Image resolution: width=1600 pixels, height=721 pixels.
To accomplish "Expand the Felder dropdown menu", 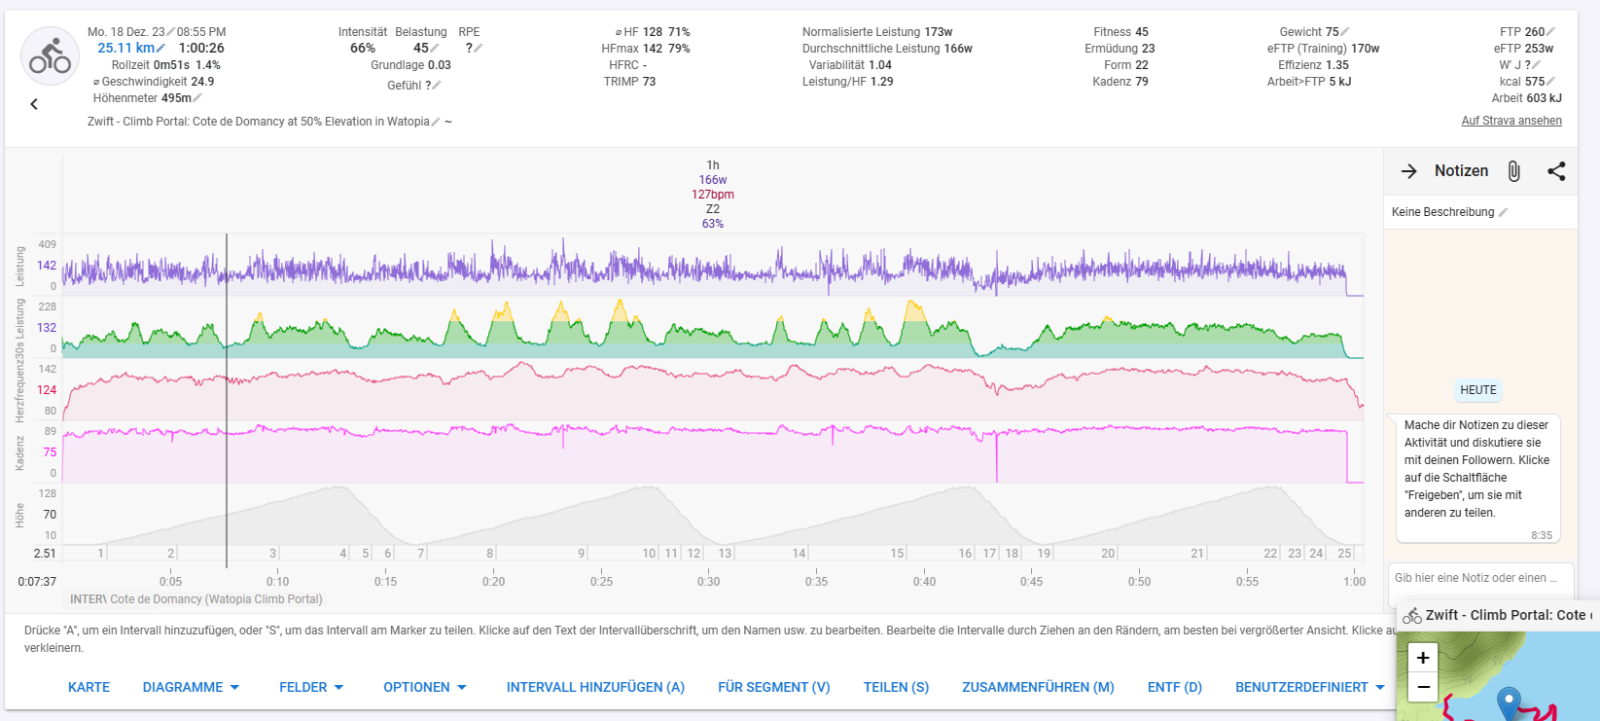I will click(311, 687).
